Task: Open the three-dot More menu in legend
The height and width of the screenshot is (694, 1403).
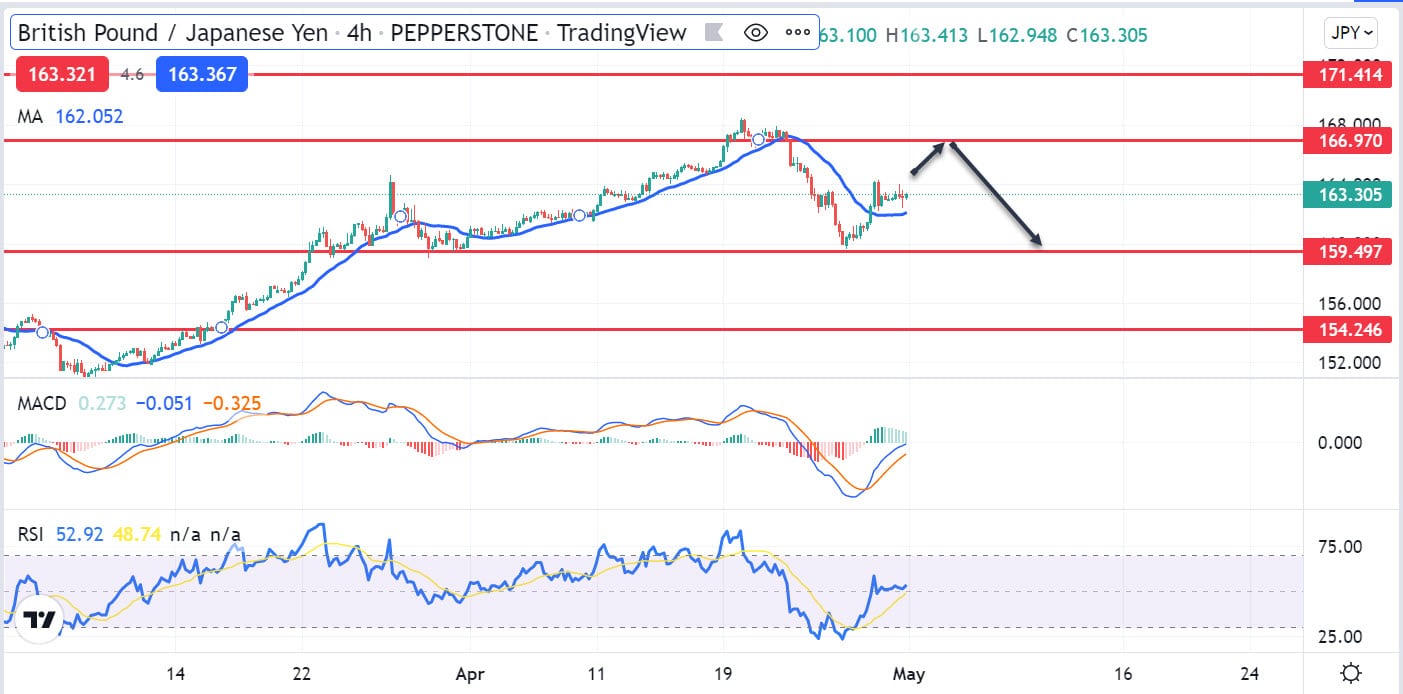Action: click(797, 33)
